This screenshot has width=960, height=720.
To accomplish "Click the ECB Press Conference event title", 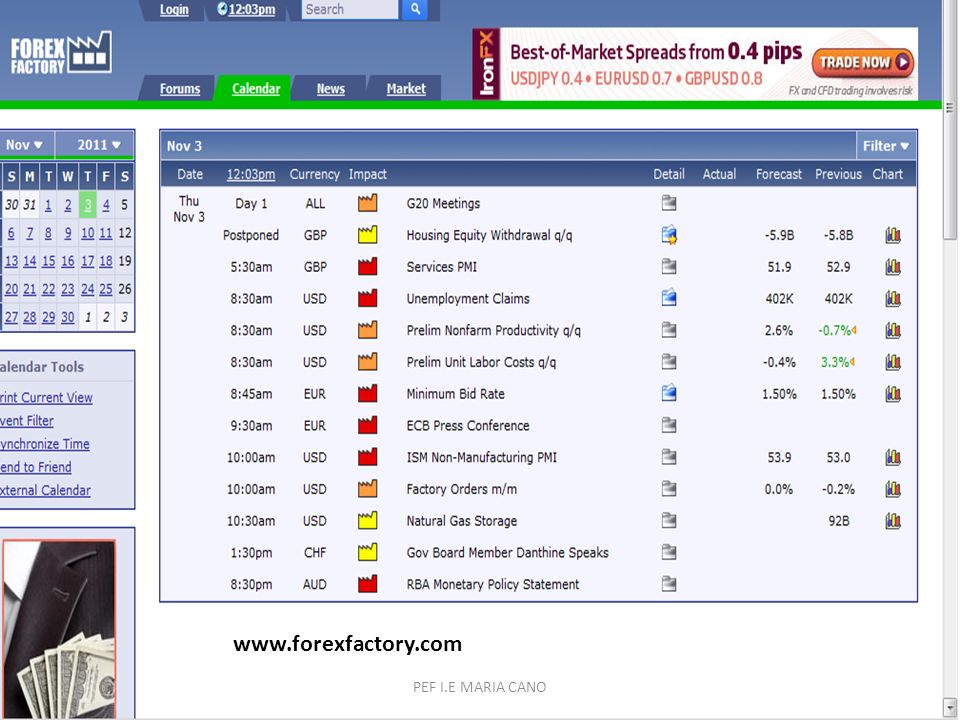I will click(468, 426).
